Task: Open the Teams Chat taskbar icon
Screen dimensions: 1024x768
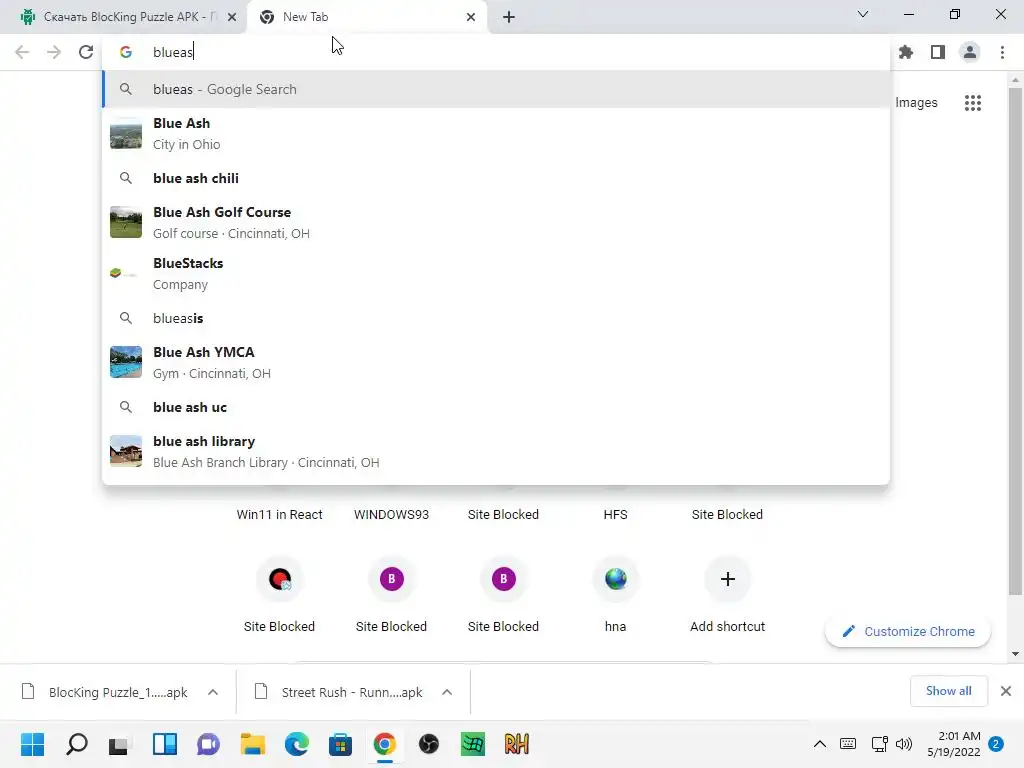Action: tap(208, 744)
